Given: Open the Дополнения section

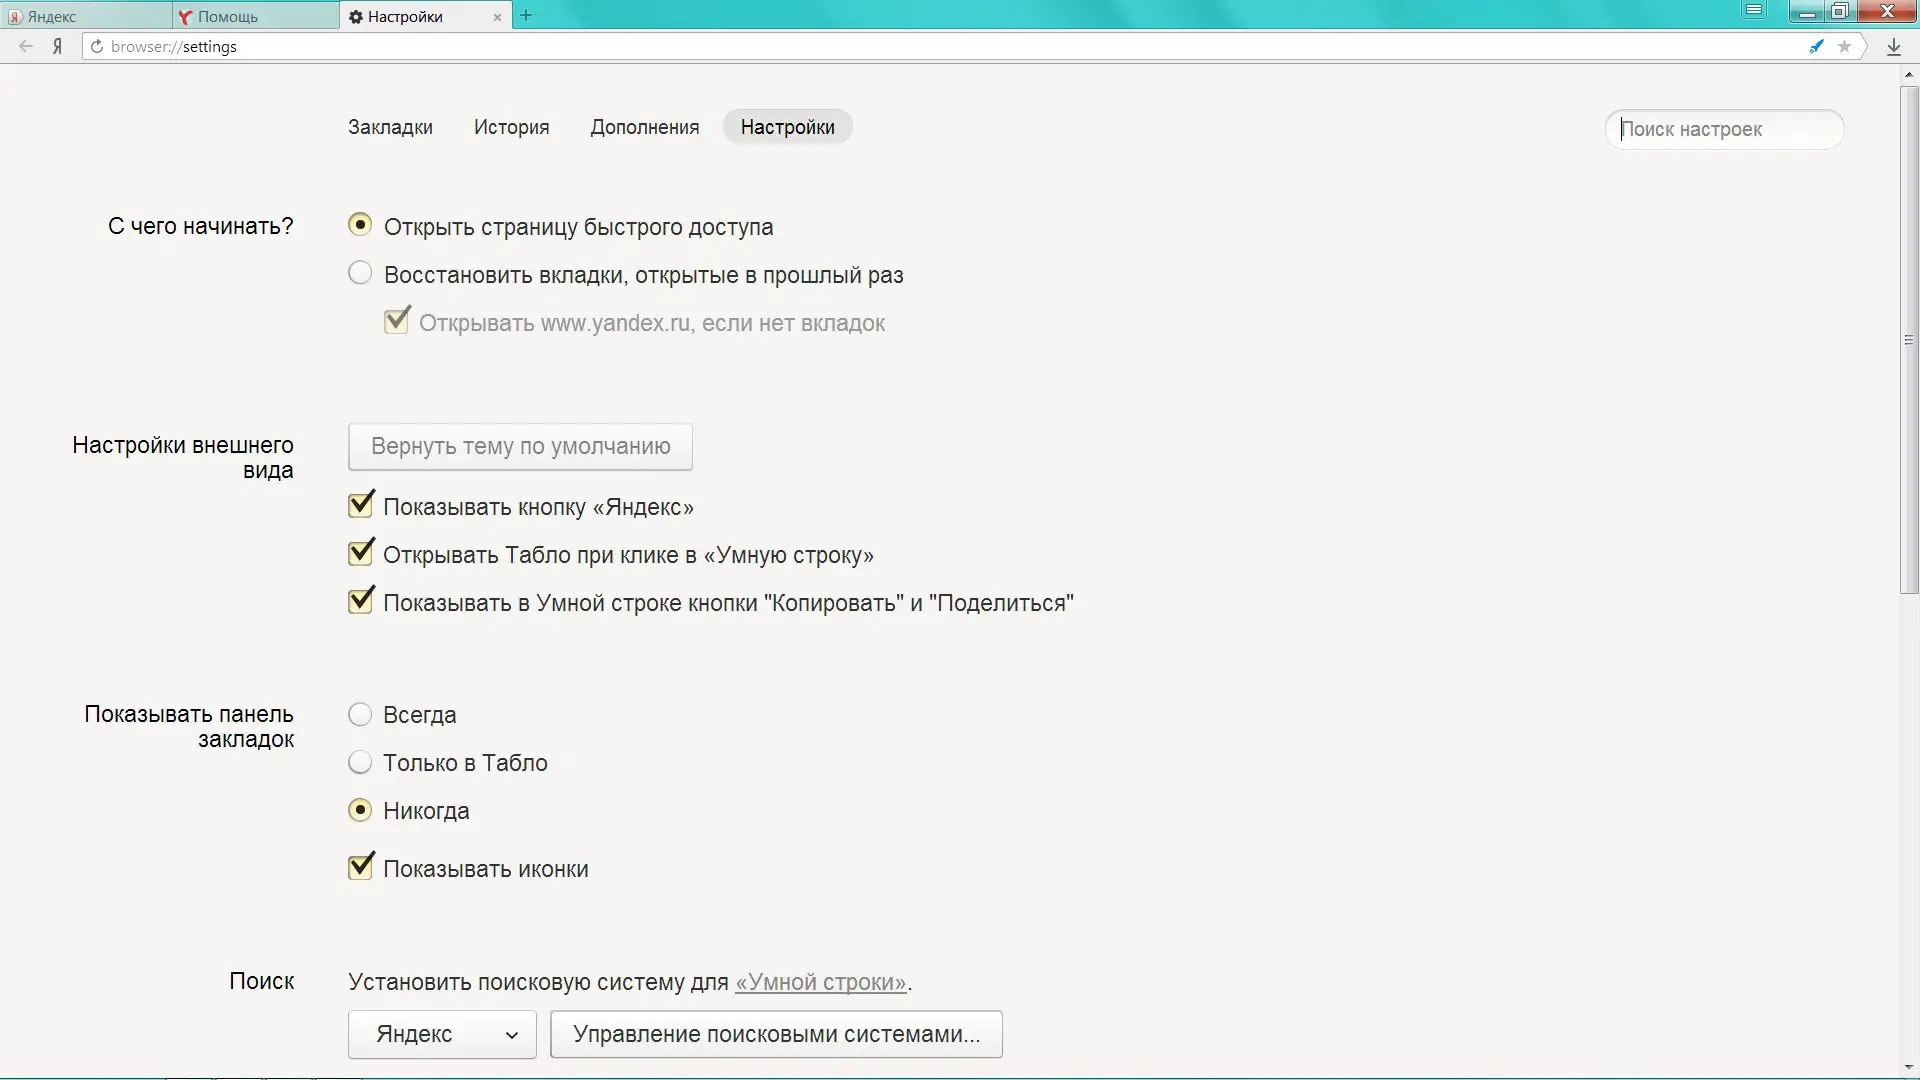Looking at the screenshot, I should tap(645, 127).
